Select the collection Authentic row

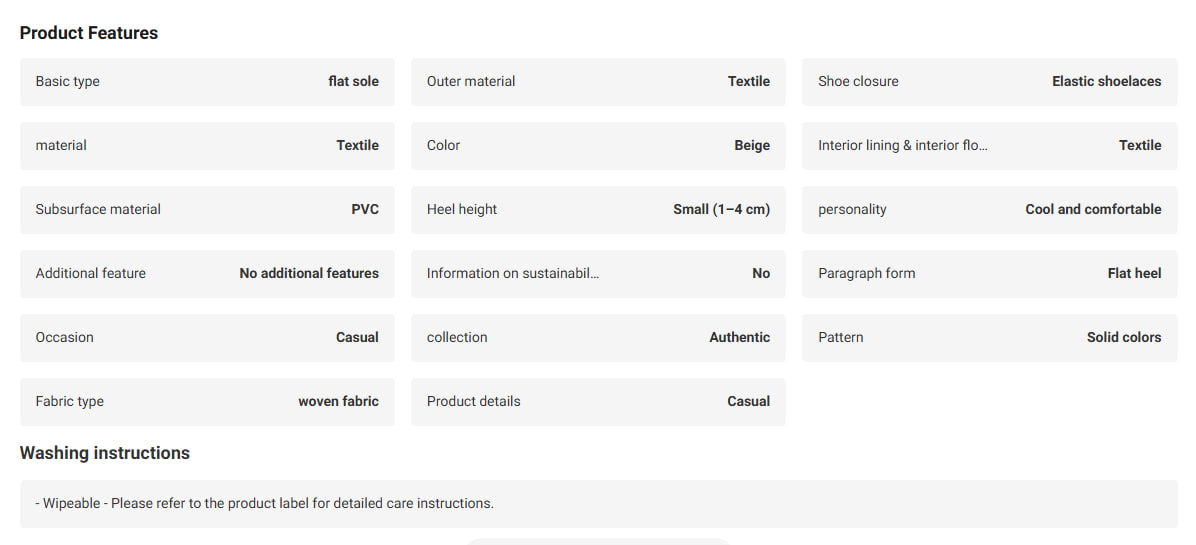click(x=598, y=338)
